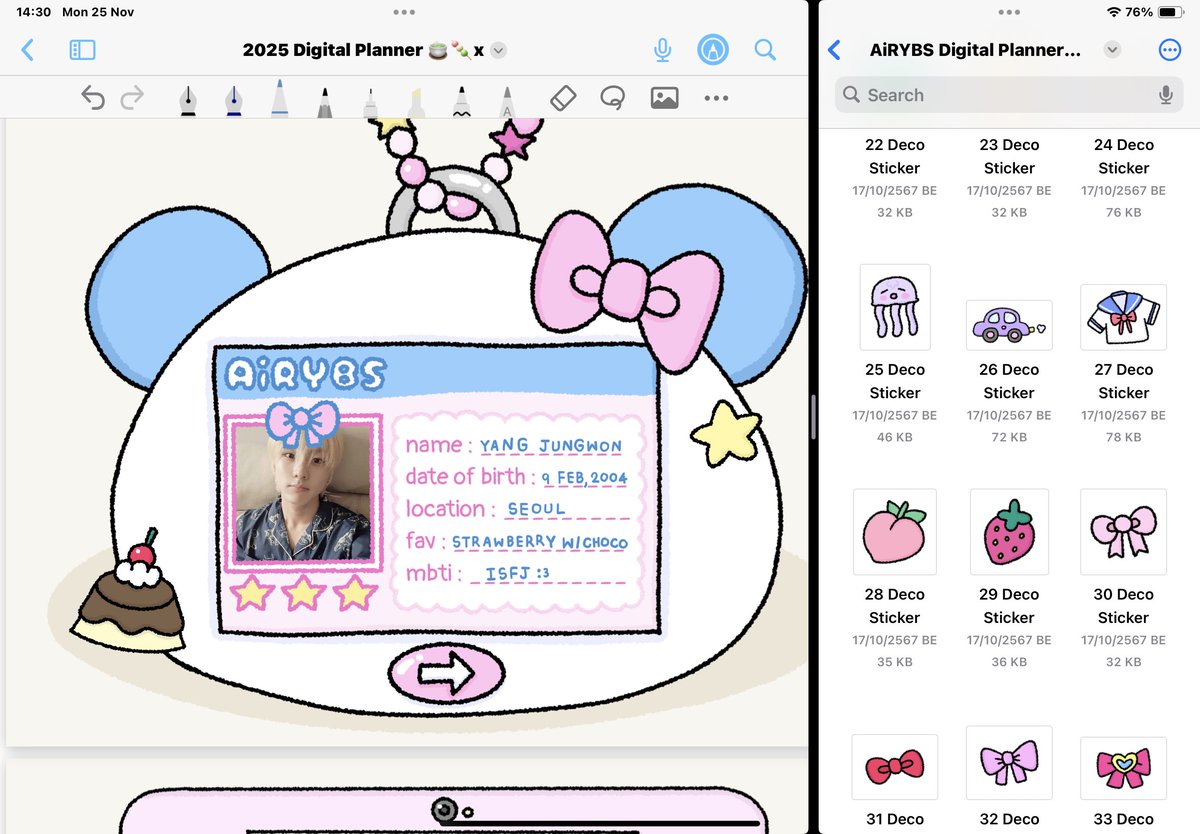
Task: Open multitasking dots above Files window
Action: (x=1009, y=12)
